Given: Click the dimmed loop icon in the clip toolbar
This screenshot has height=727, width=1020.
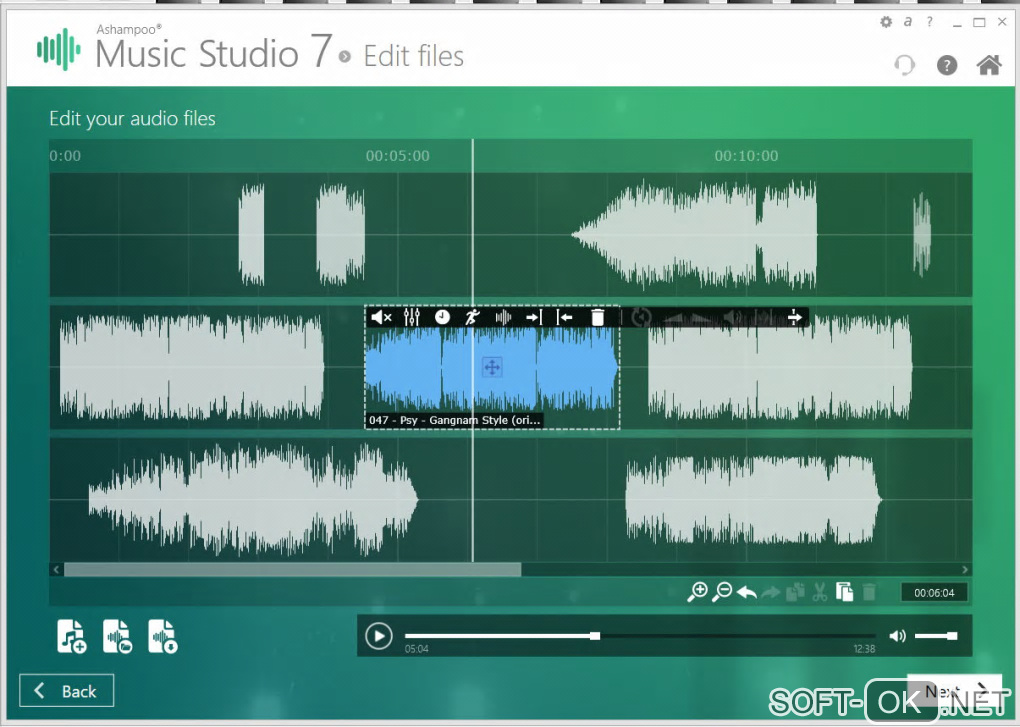Looking at the screenshot, I should pyautogui.click(x=641, y=317).
